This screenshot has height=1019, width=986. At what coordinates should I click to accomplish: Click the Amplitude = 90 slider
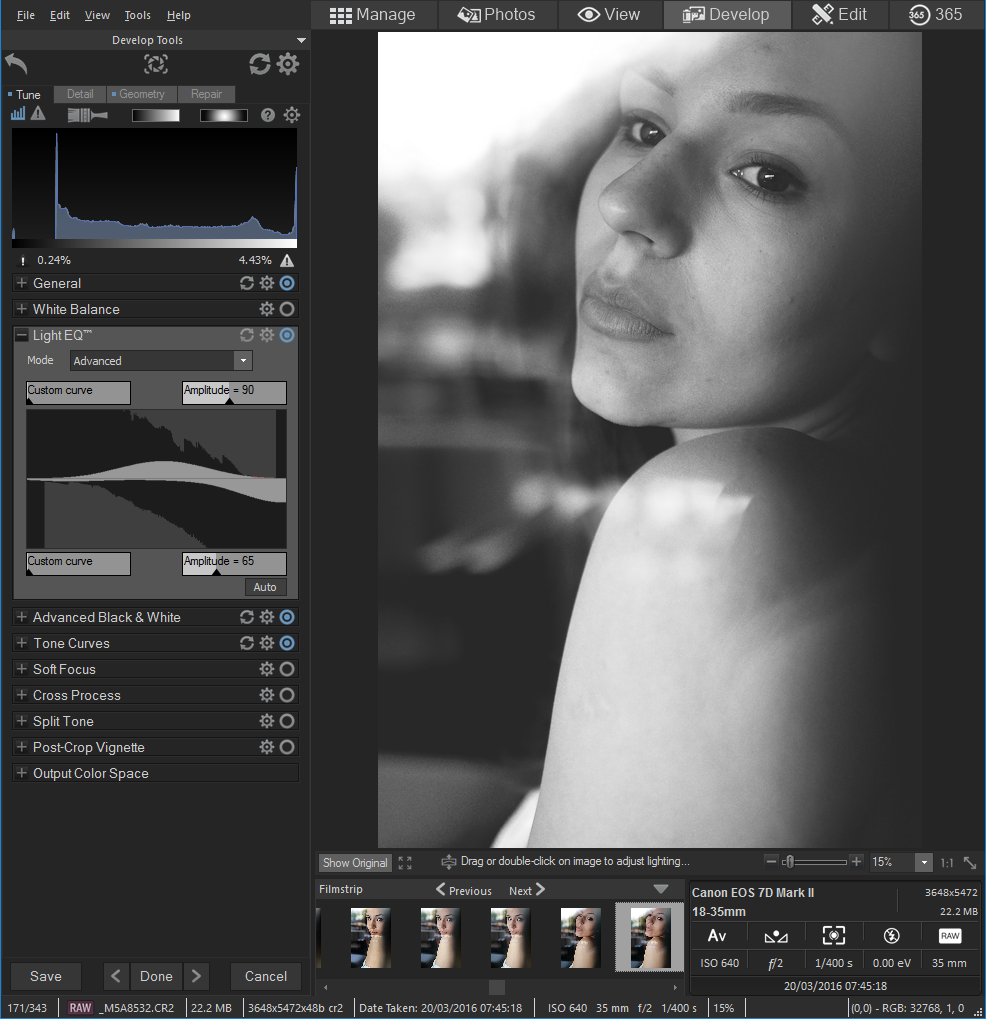[234, 393]
